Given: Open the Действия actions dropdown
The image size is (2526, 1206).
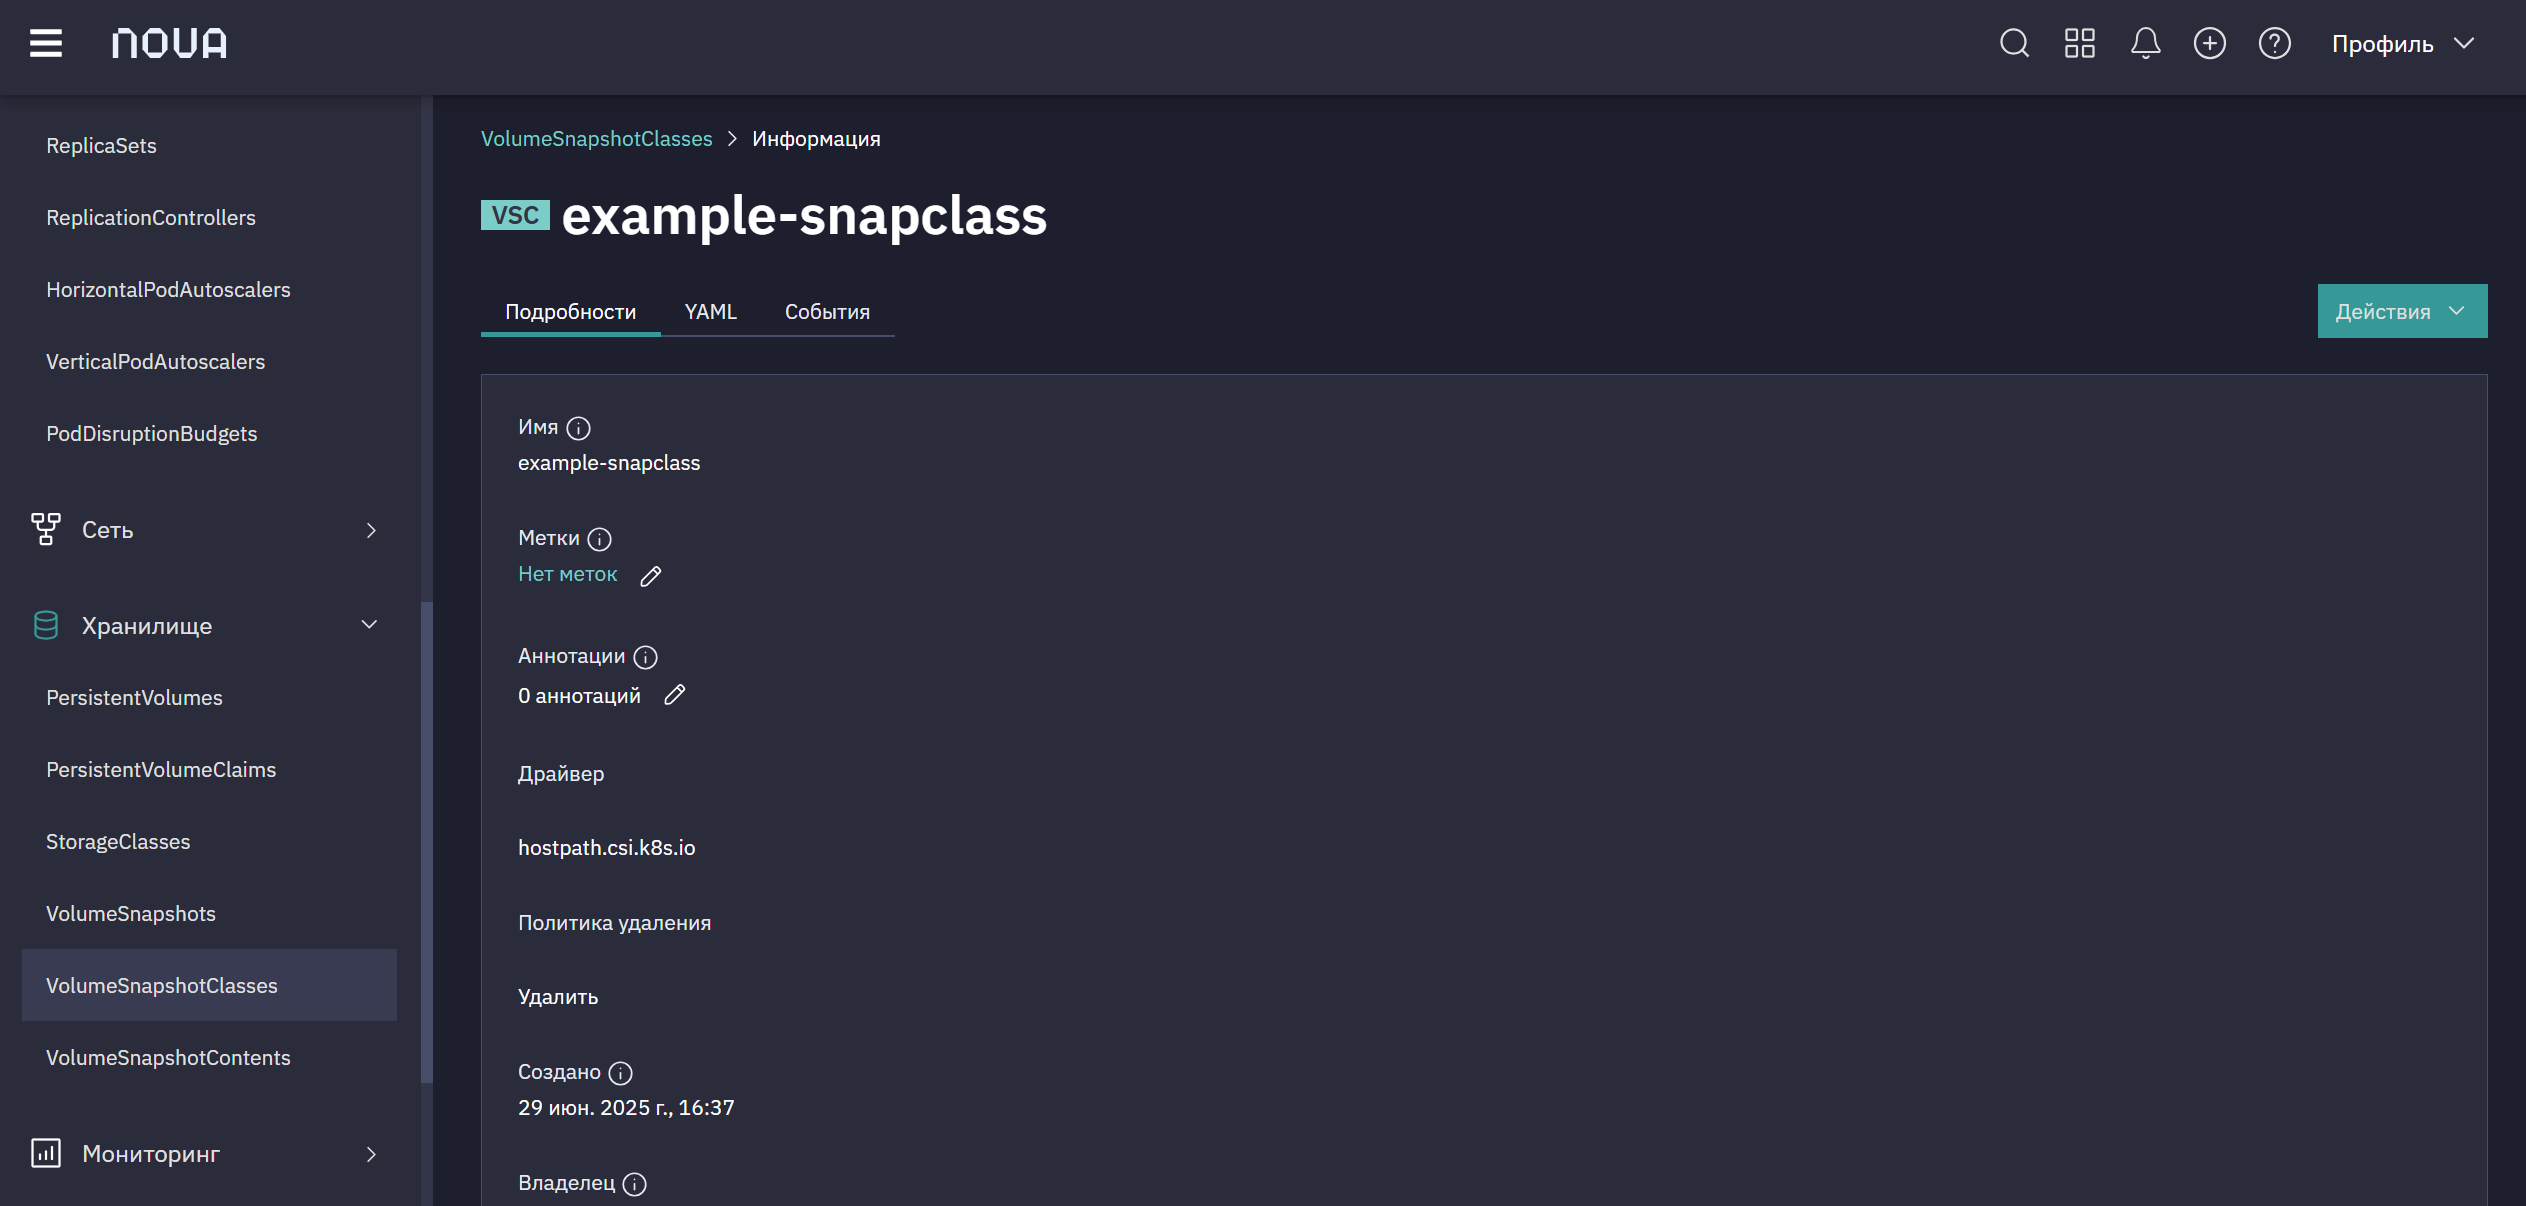Looking at the screenshot, I should tap(2402, 311).
